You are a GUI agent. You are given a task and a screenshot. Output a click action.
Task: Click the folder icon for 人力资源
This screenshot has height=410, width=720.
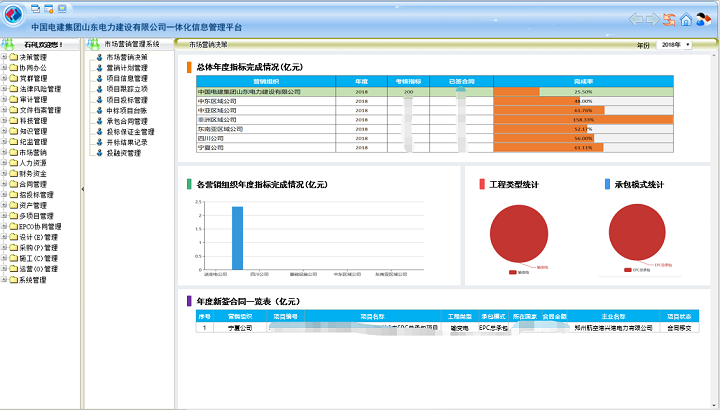coord(14,163)
